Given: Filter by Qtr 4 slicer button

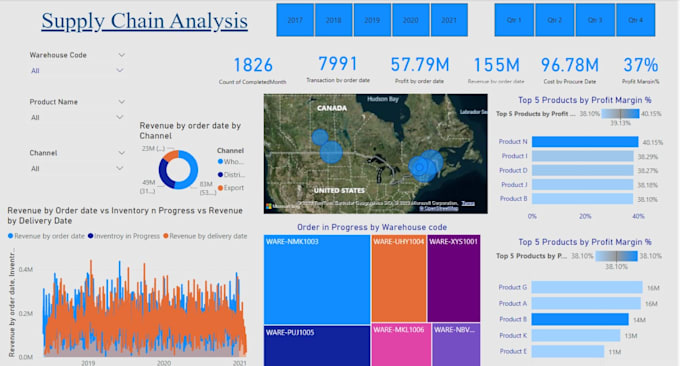Looking at the screenshot, I should tap(636, 20).
